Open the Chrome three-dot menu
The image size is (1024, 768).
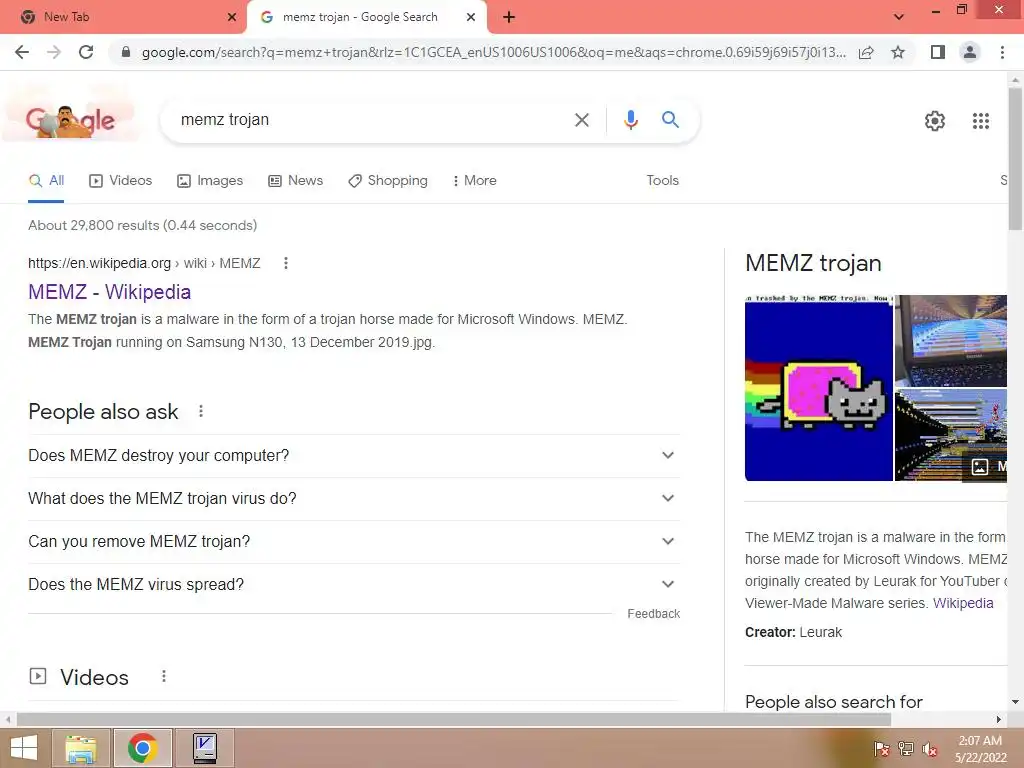point(1002,52)
